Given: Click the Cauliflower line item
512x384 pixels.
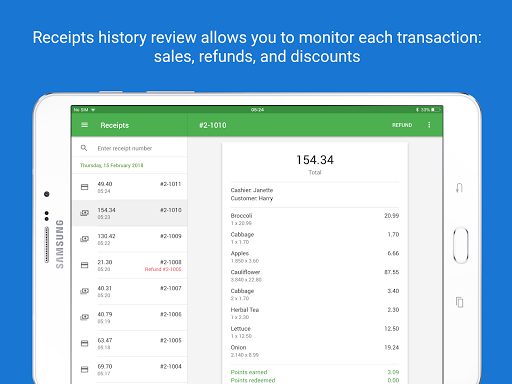Looking at the screenshot, I should pos(315,276).
